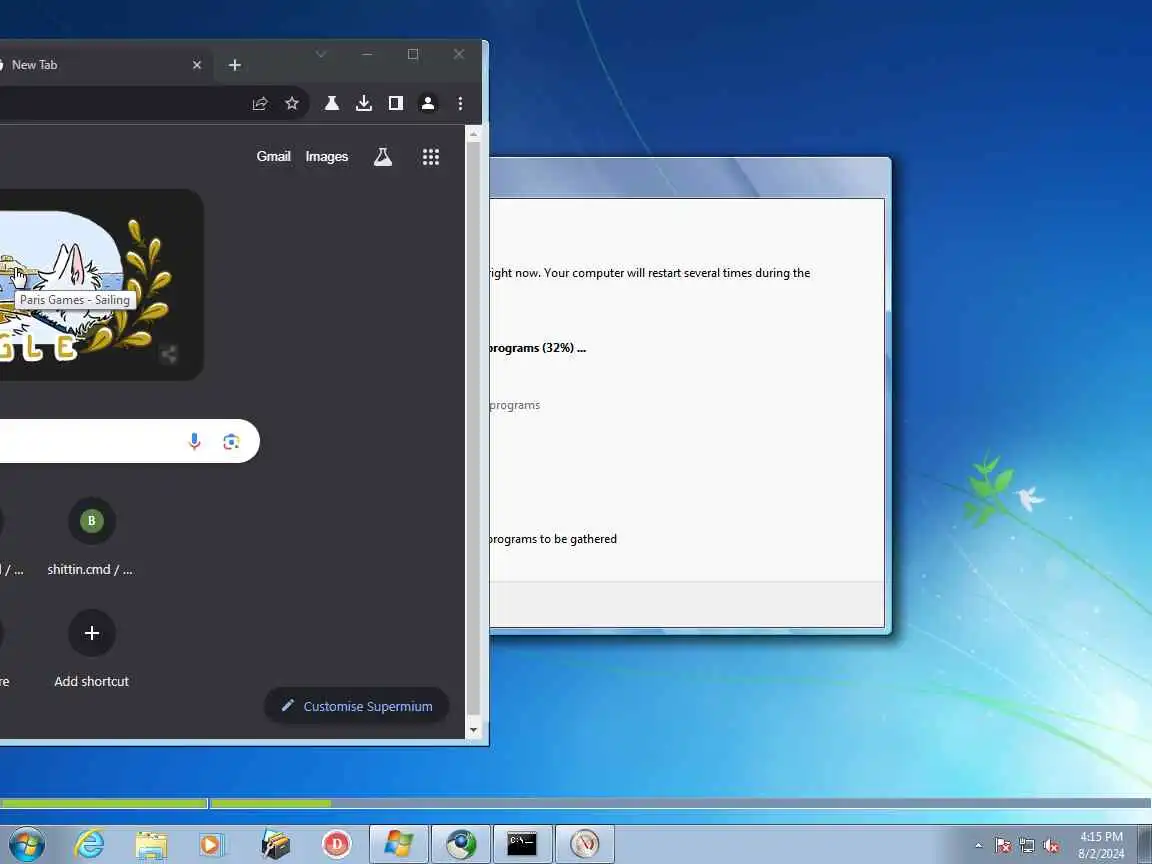Open the Action Center flag icon

1003,846
